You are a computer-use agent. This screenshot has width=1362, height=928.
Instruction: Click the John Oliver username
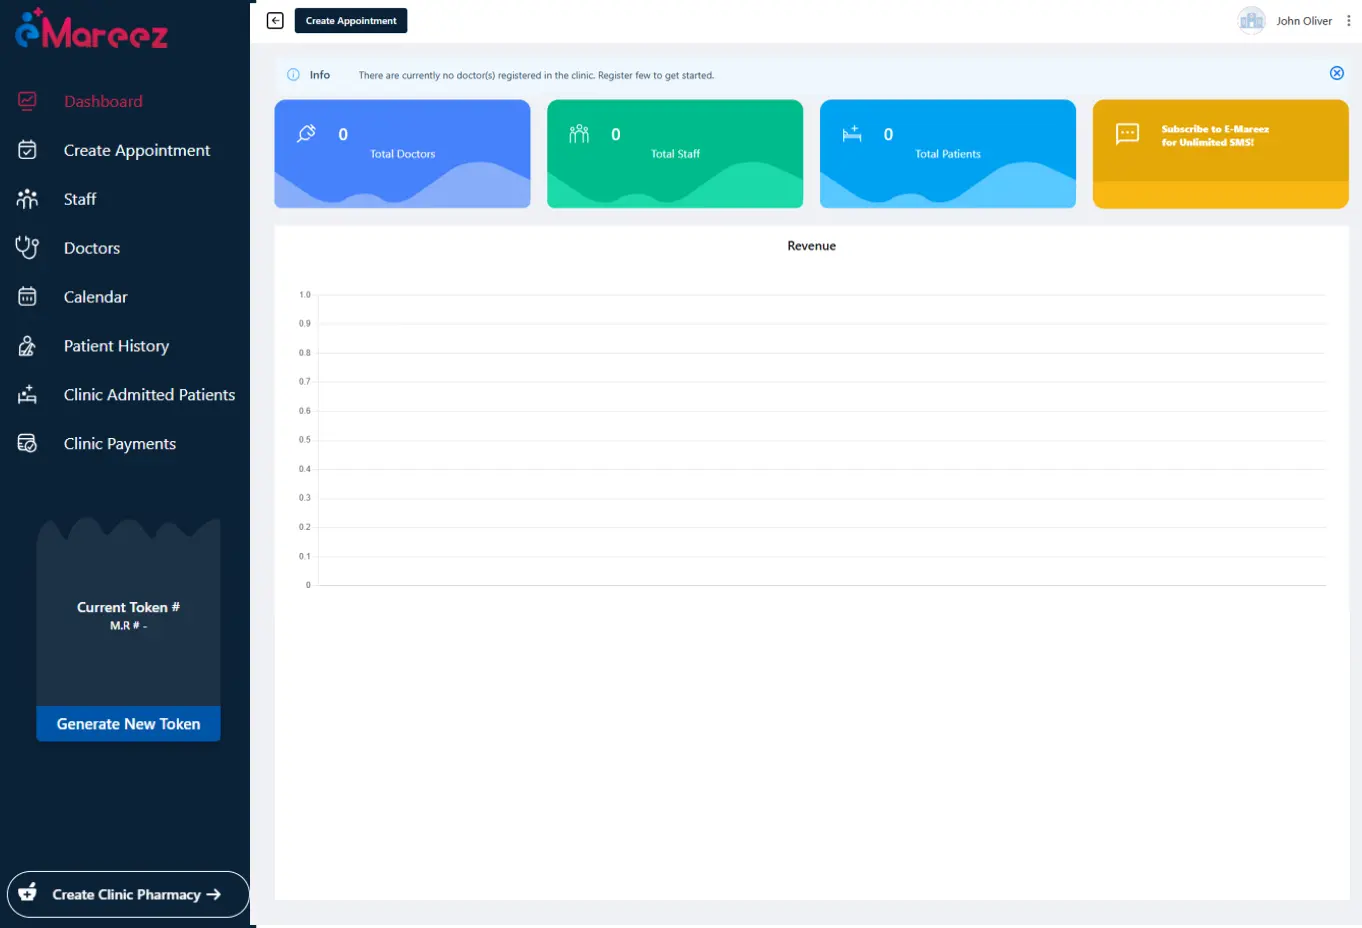1304,21
